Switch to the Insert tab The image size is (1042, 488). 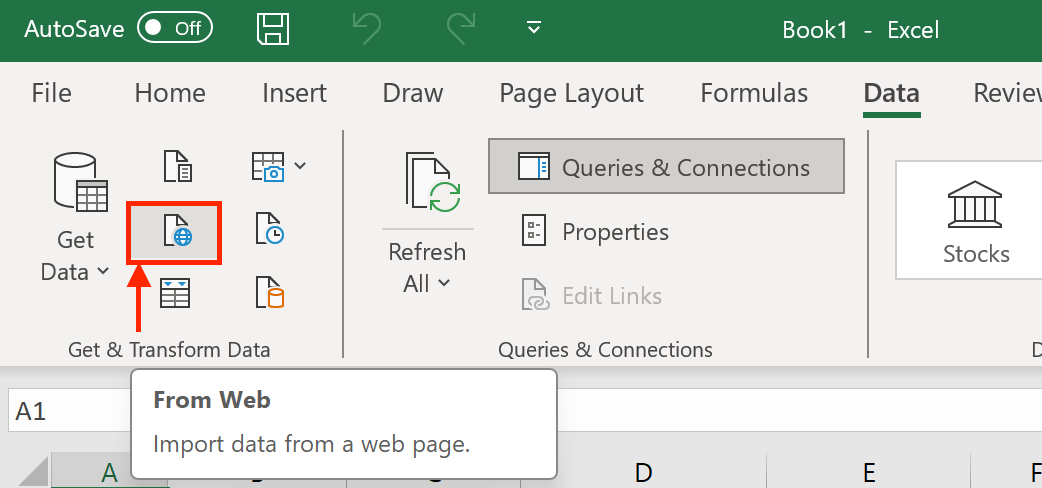point(294,93)
